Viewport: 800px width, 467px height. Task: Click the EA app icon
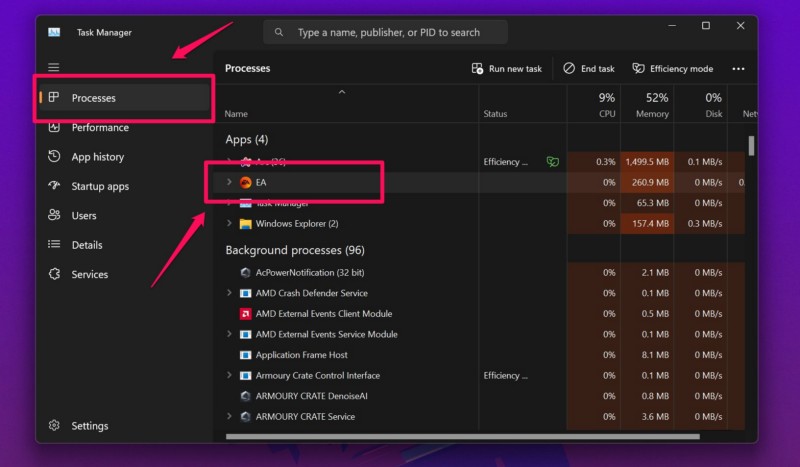[x=246, y=183]
